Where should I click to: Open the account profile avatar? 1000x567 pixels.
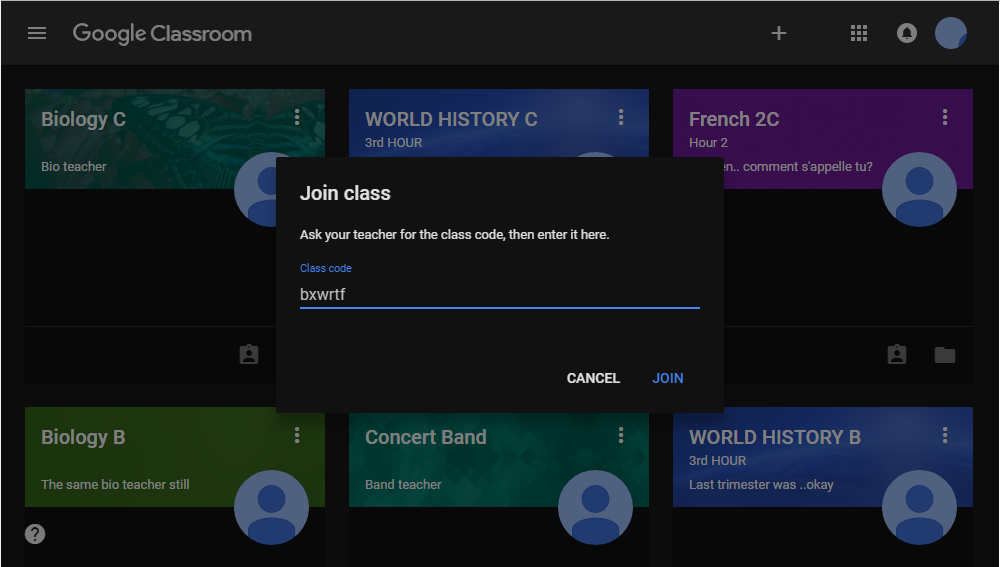coord(951,33)
